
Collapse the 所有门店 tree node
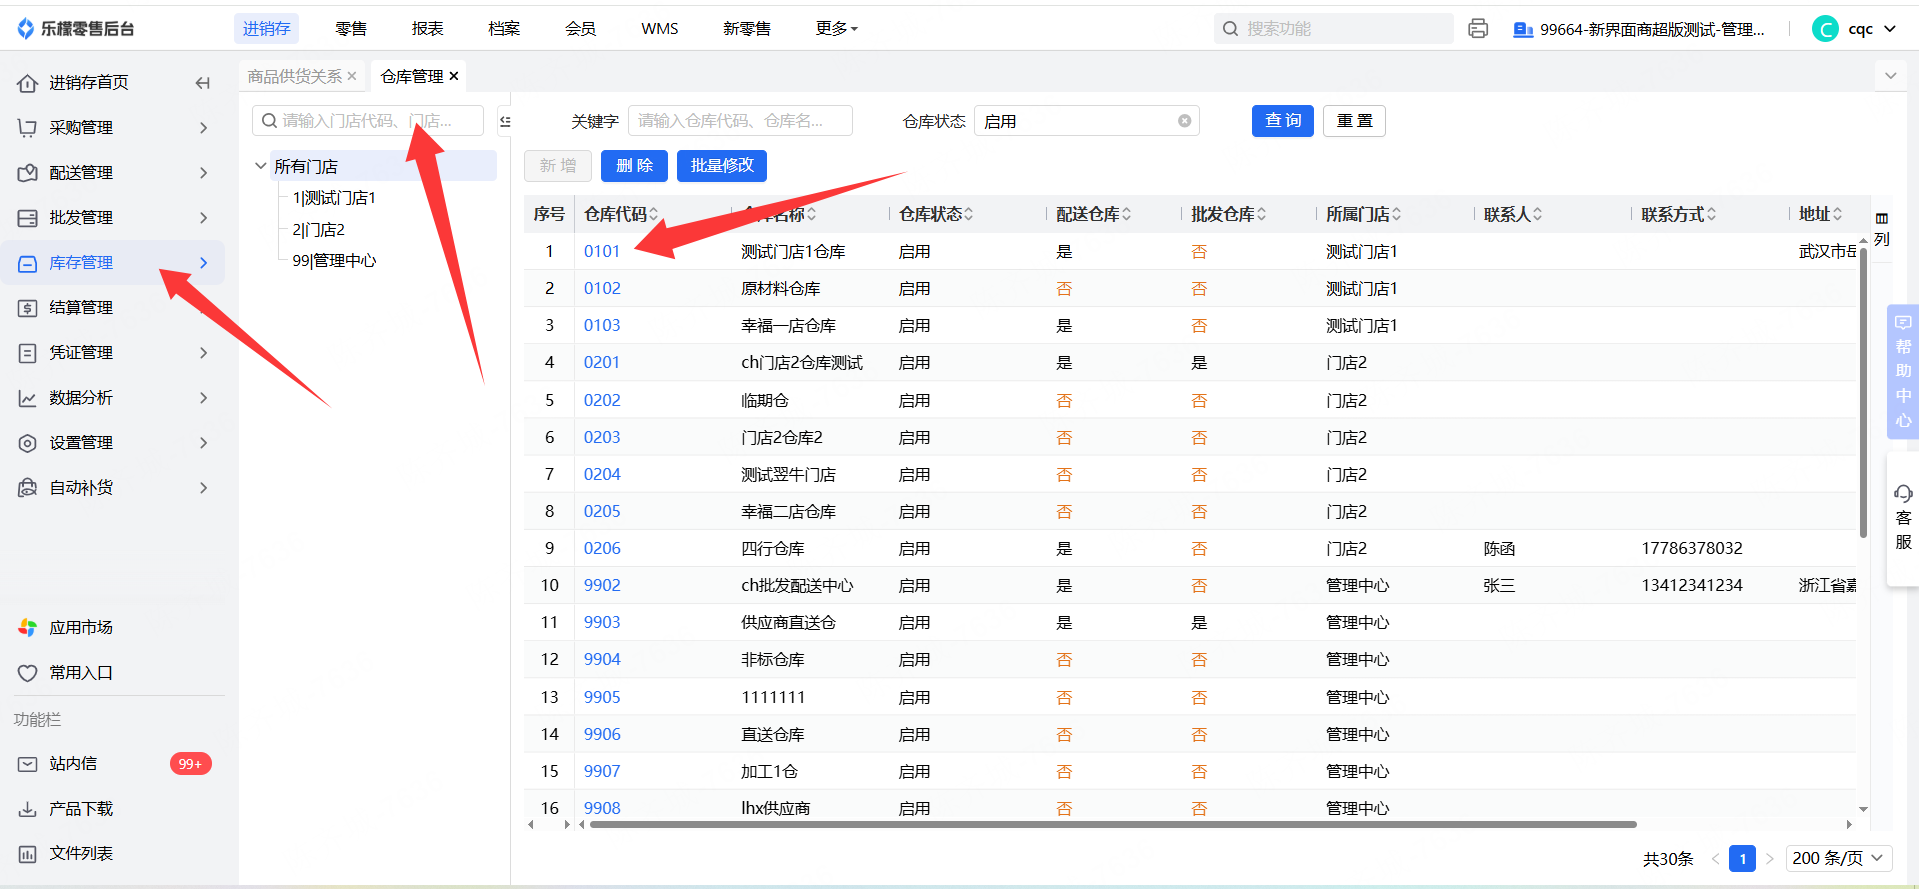tap(261, 166)
